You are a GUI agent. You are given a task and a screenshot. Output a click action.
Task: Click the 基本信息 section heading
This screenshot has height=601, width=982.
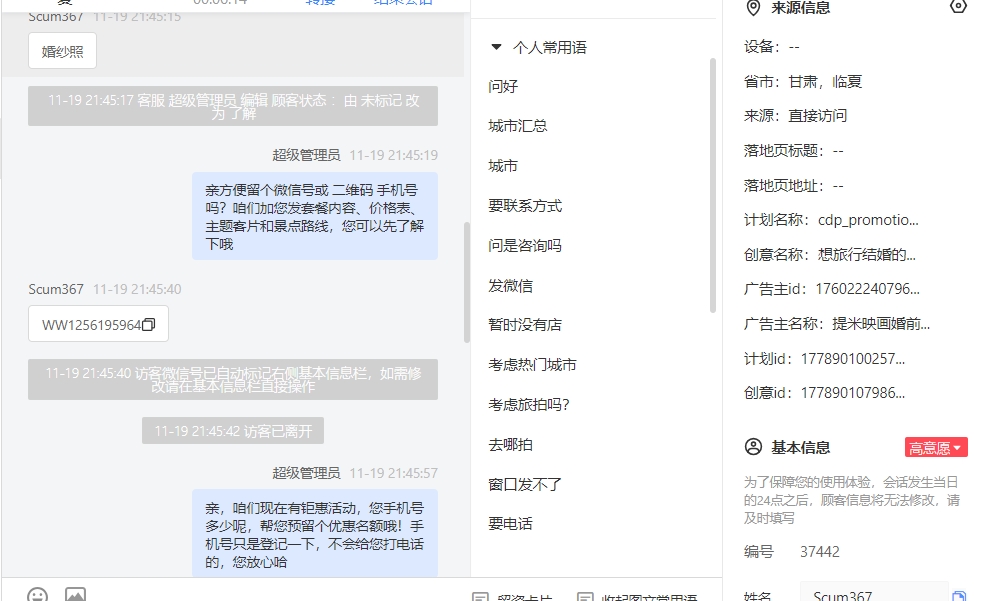tap(801, 448)
